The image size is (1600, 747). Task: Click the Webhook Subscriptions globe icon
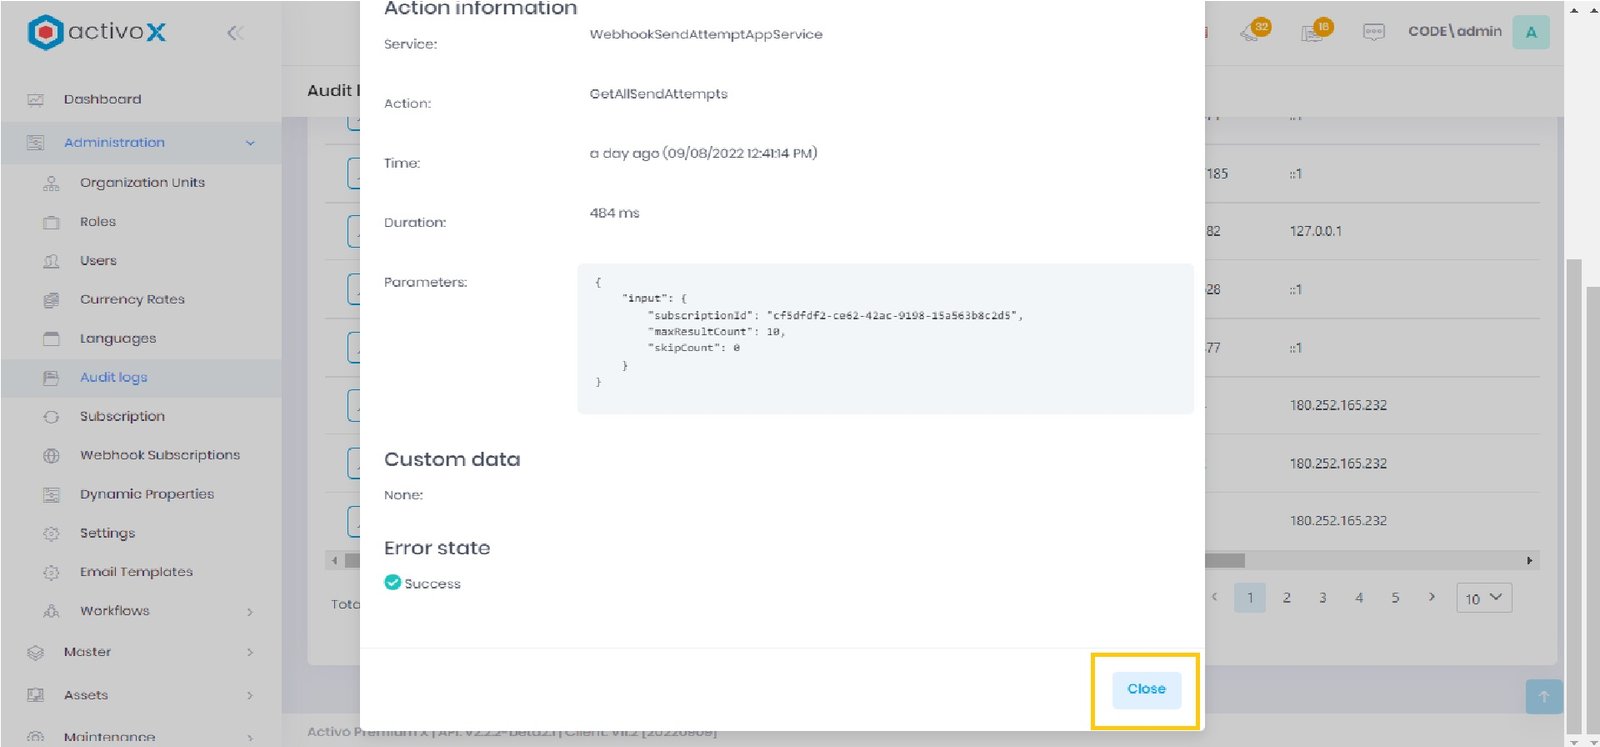pyautogui.click(x=52, y=456)
